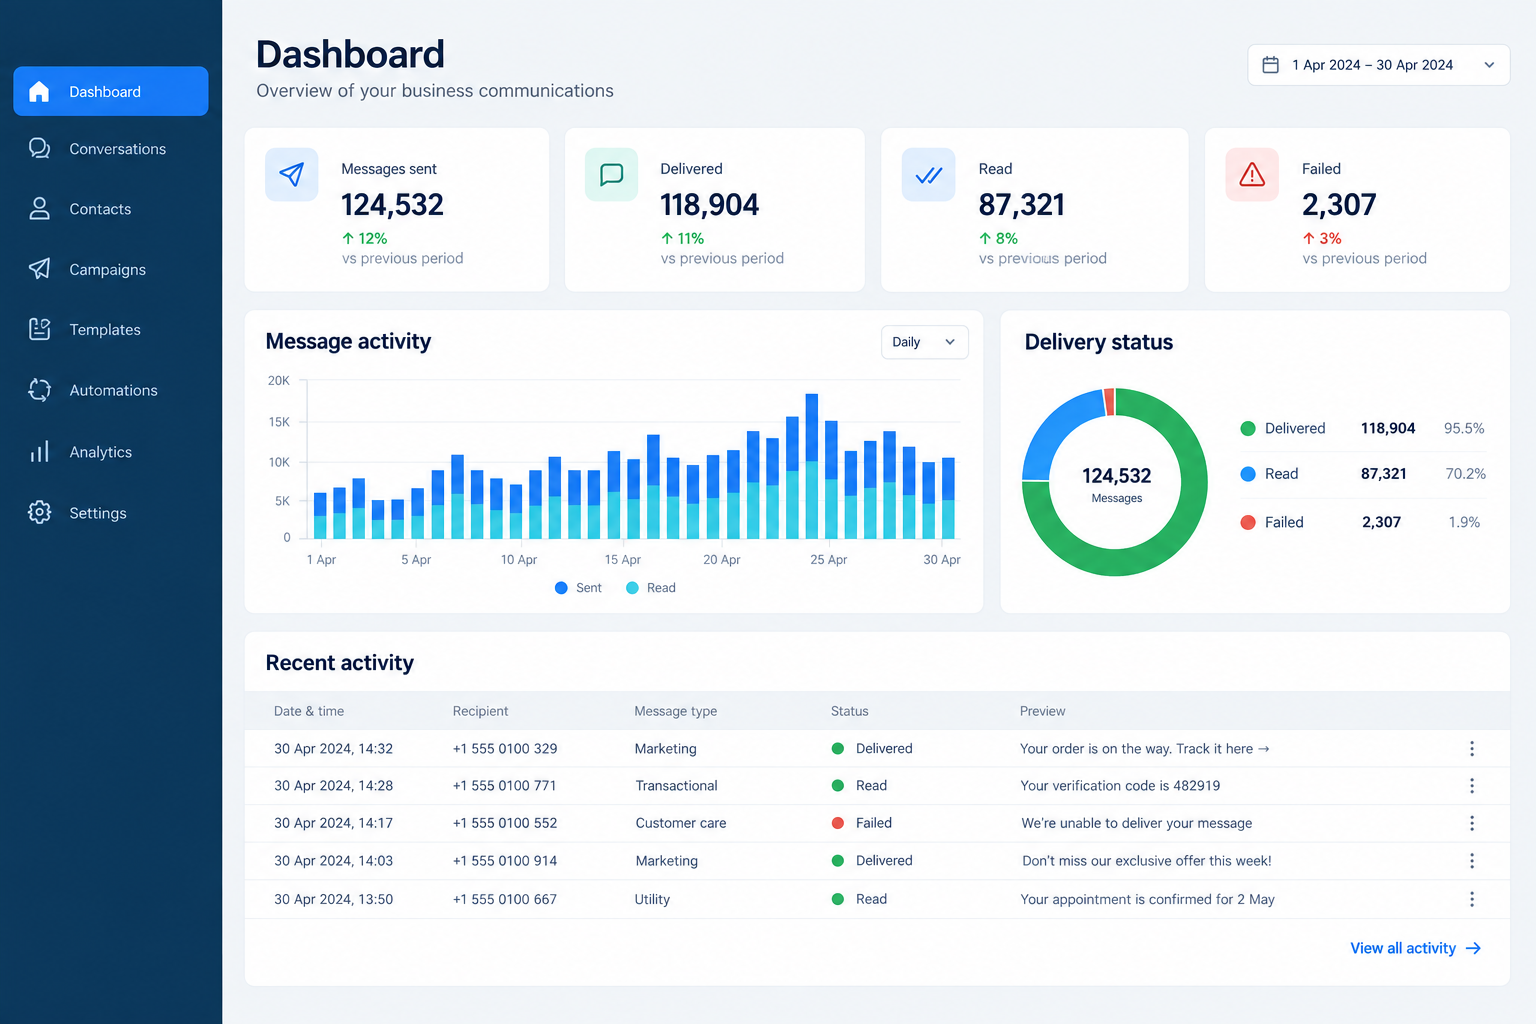Click the 'Track it here' preview message
Viewport: 1536px width, 1024px height.
pos(1145,749)
